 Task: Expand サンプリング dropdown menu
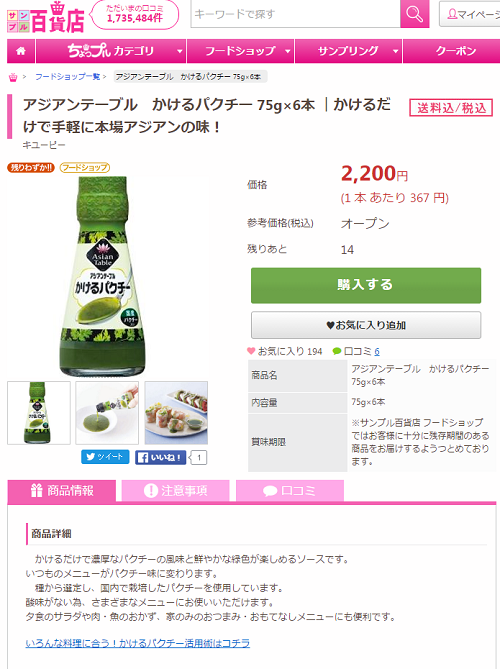(x=348, y=51)
